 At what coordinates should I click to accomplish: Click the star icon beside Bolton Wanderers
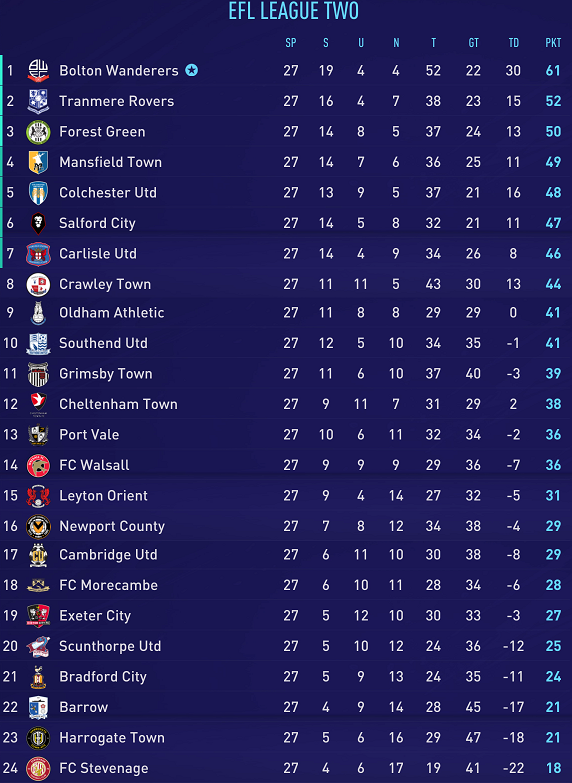(x=191, y=70)
